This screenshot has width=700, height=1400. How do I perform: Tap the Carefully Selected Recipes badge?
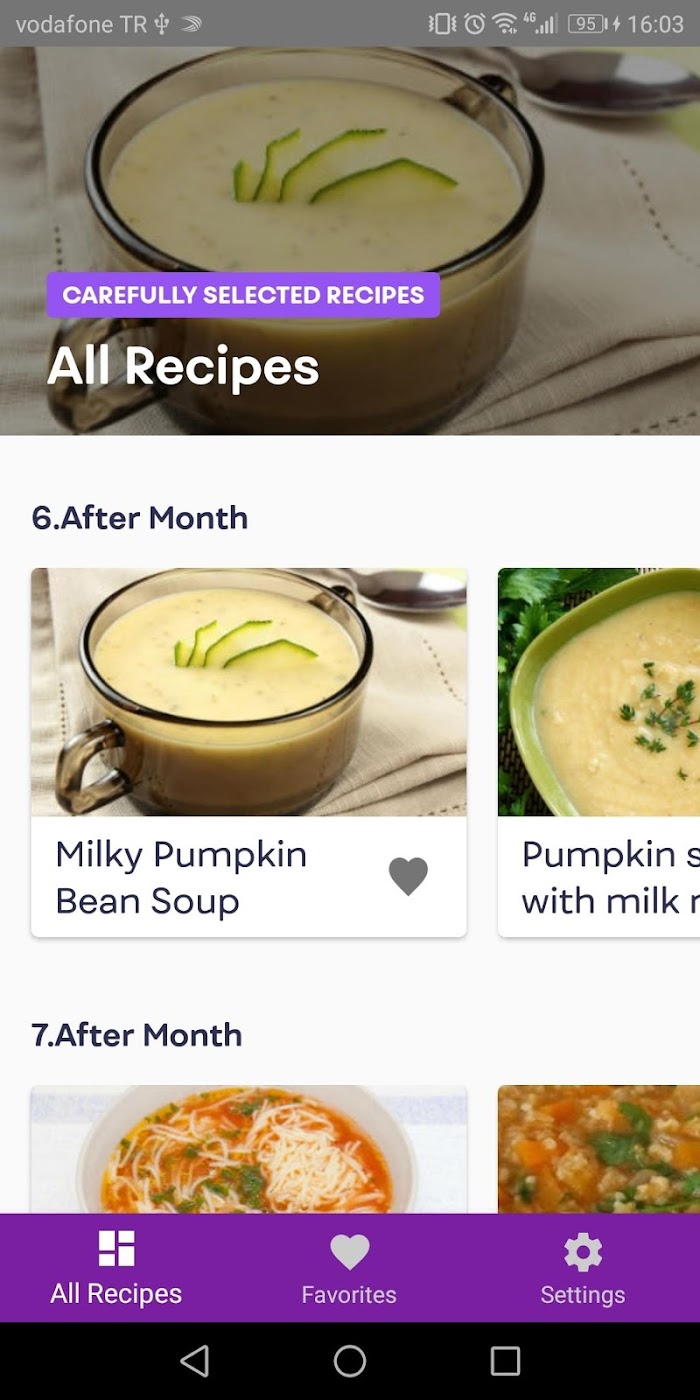(243, 295)
